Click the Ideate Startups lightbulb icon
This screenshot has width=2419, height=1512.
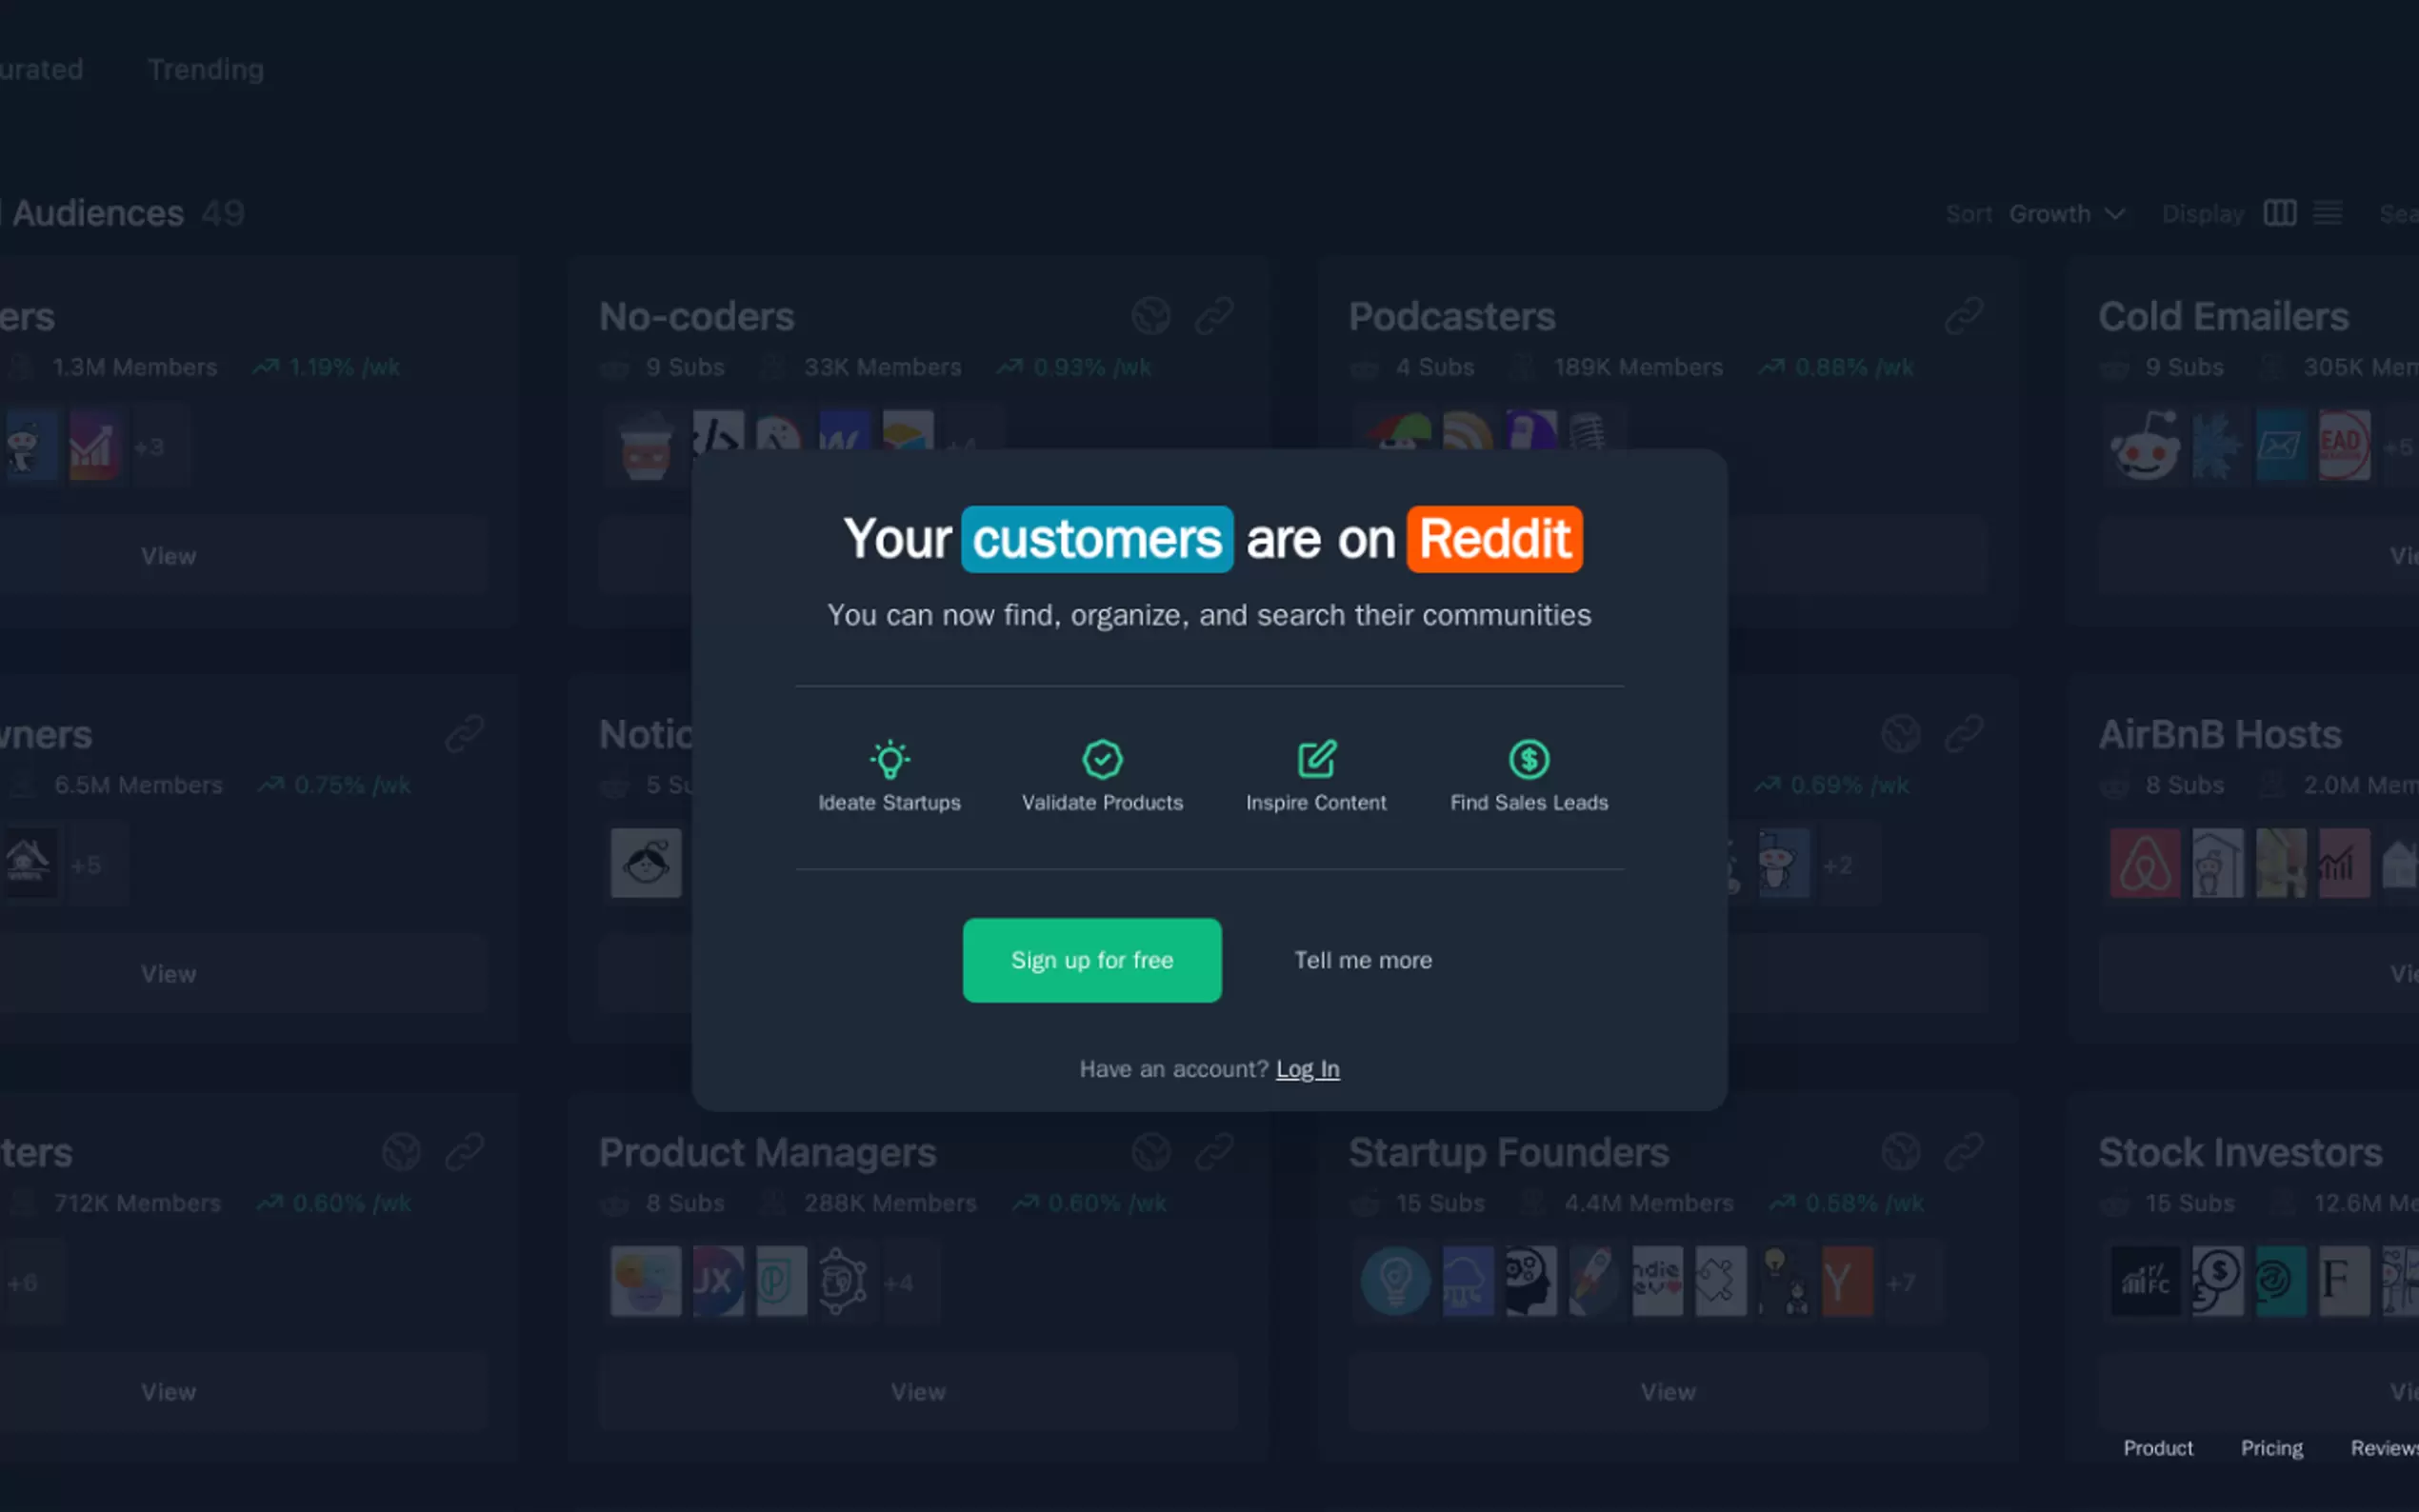[889, 760]
